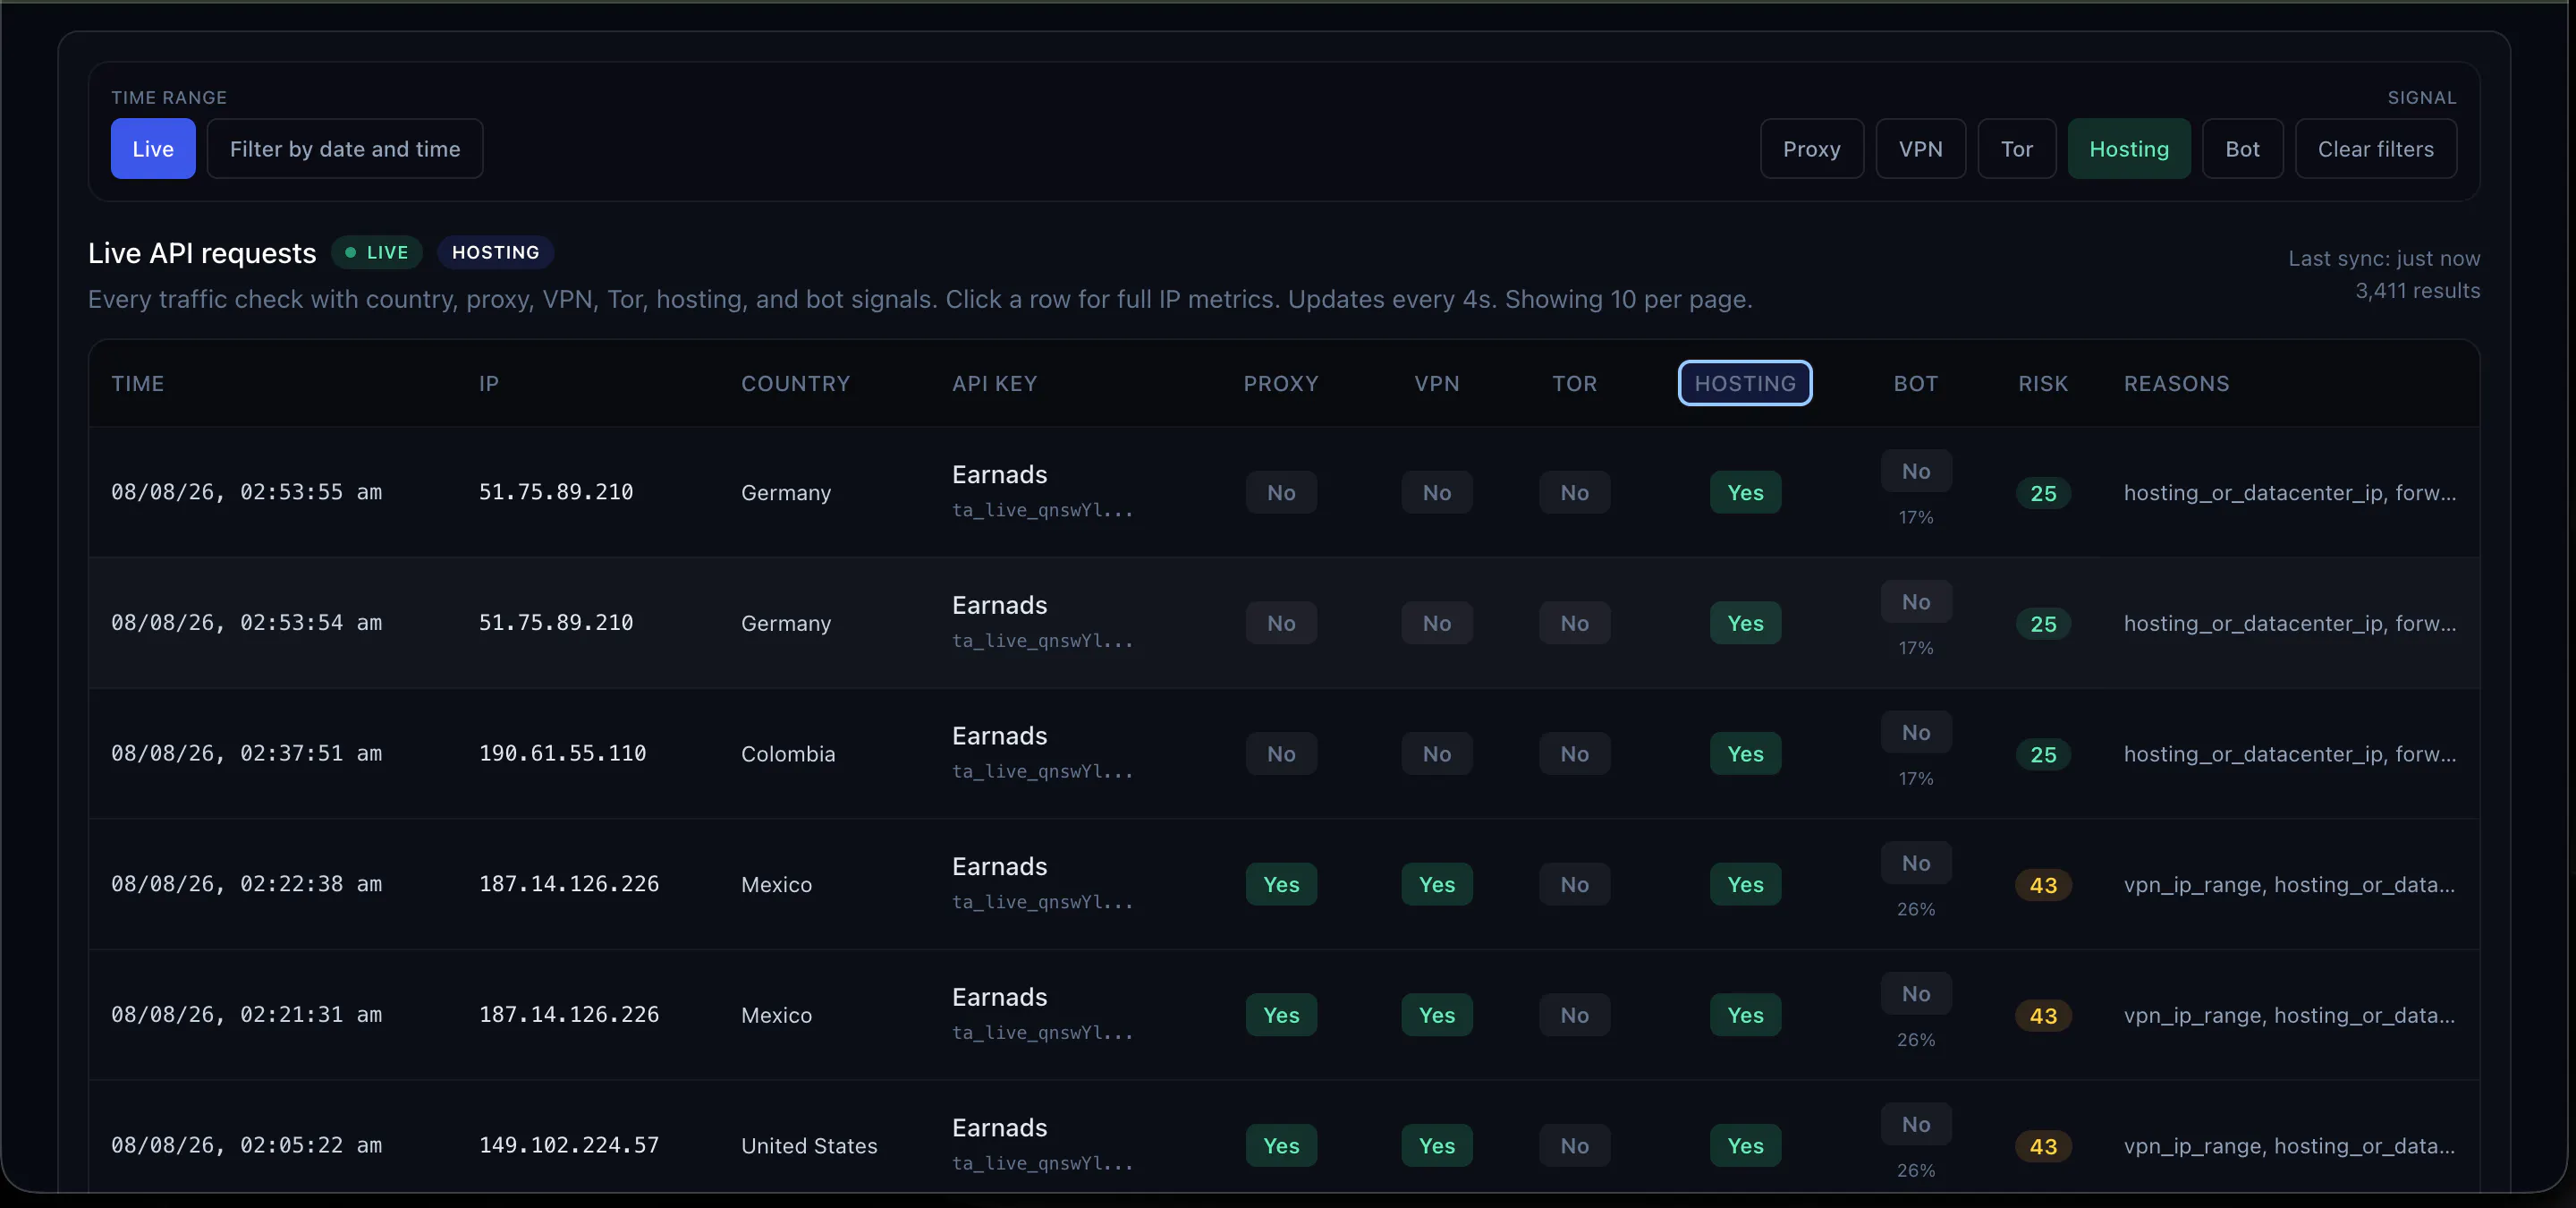Open the Filter by date and time option
Image resolution: width=2576 pixels, height=1208 pixels.
tap(345, 149)
